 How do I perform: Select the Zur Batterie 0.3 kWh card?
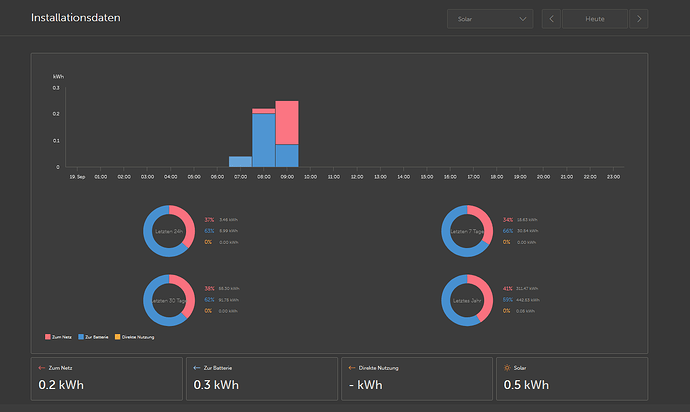pyautogui.click(x=262, y=379)
